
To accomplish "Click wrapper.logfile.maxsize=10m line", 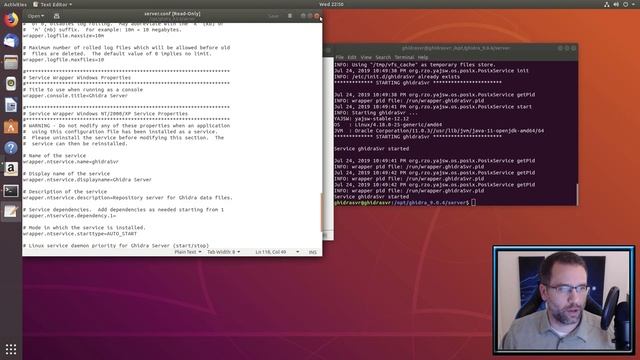I will click(63, 36).
